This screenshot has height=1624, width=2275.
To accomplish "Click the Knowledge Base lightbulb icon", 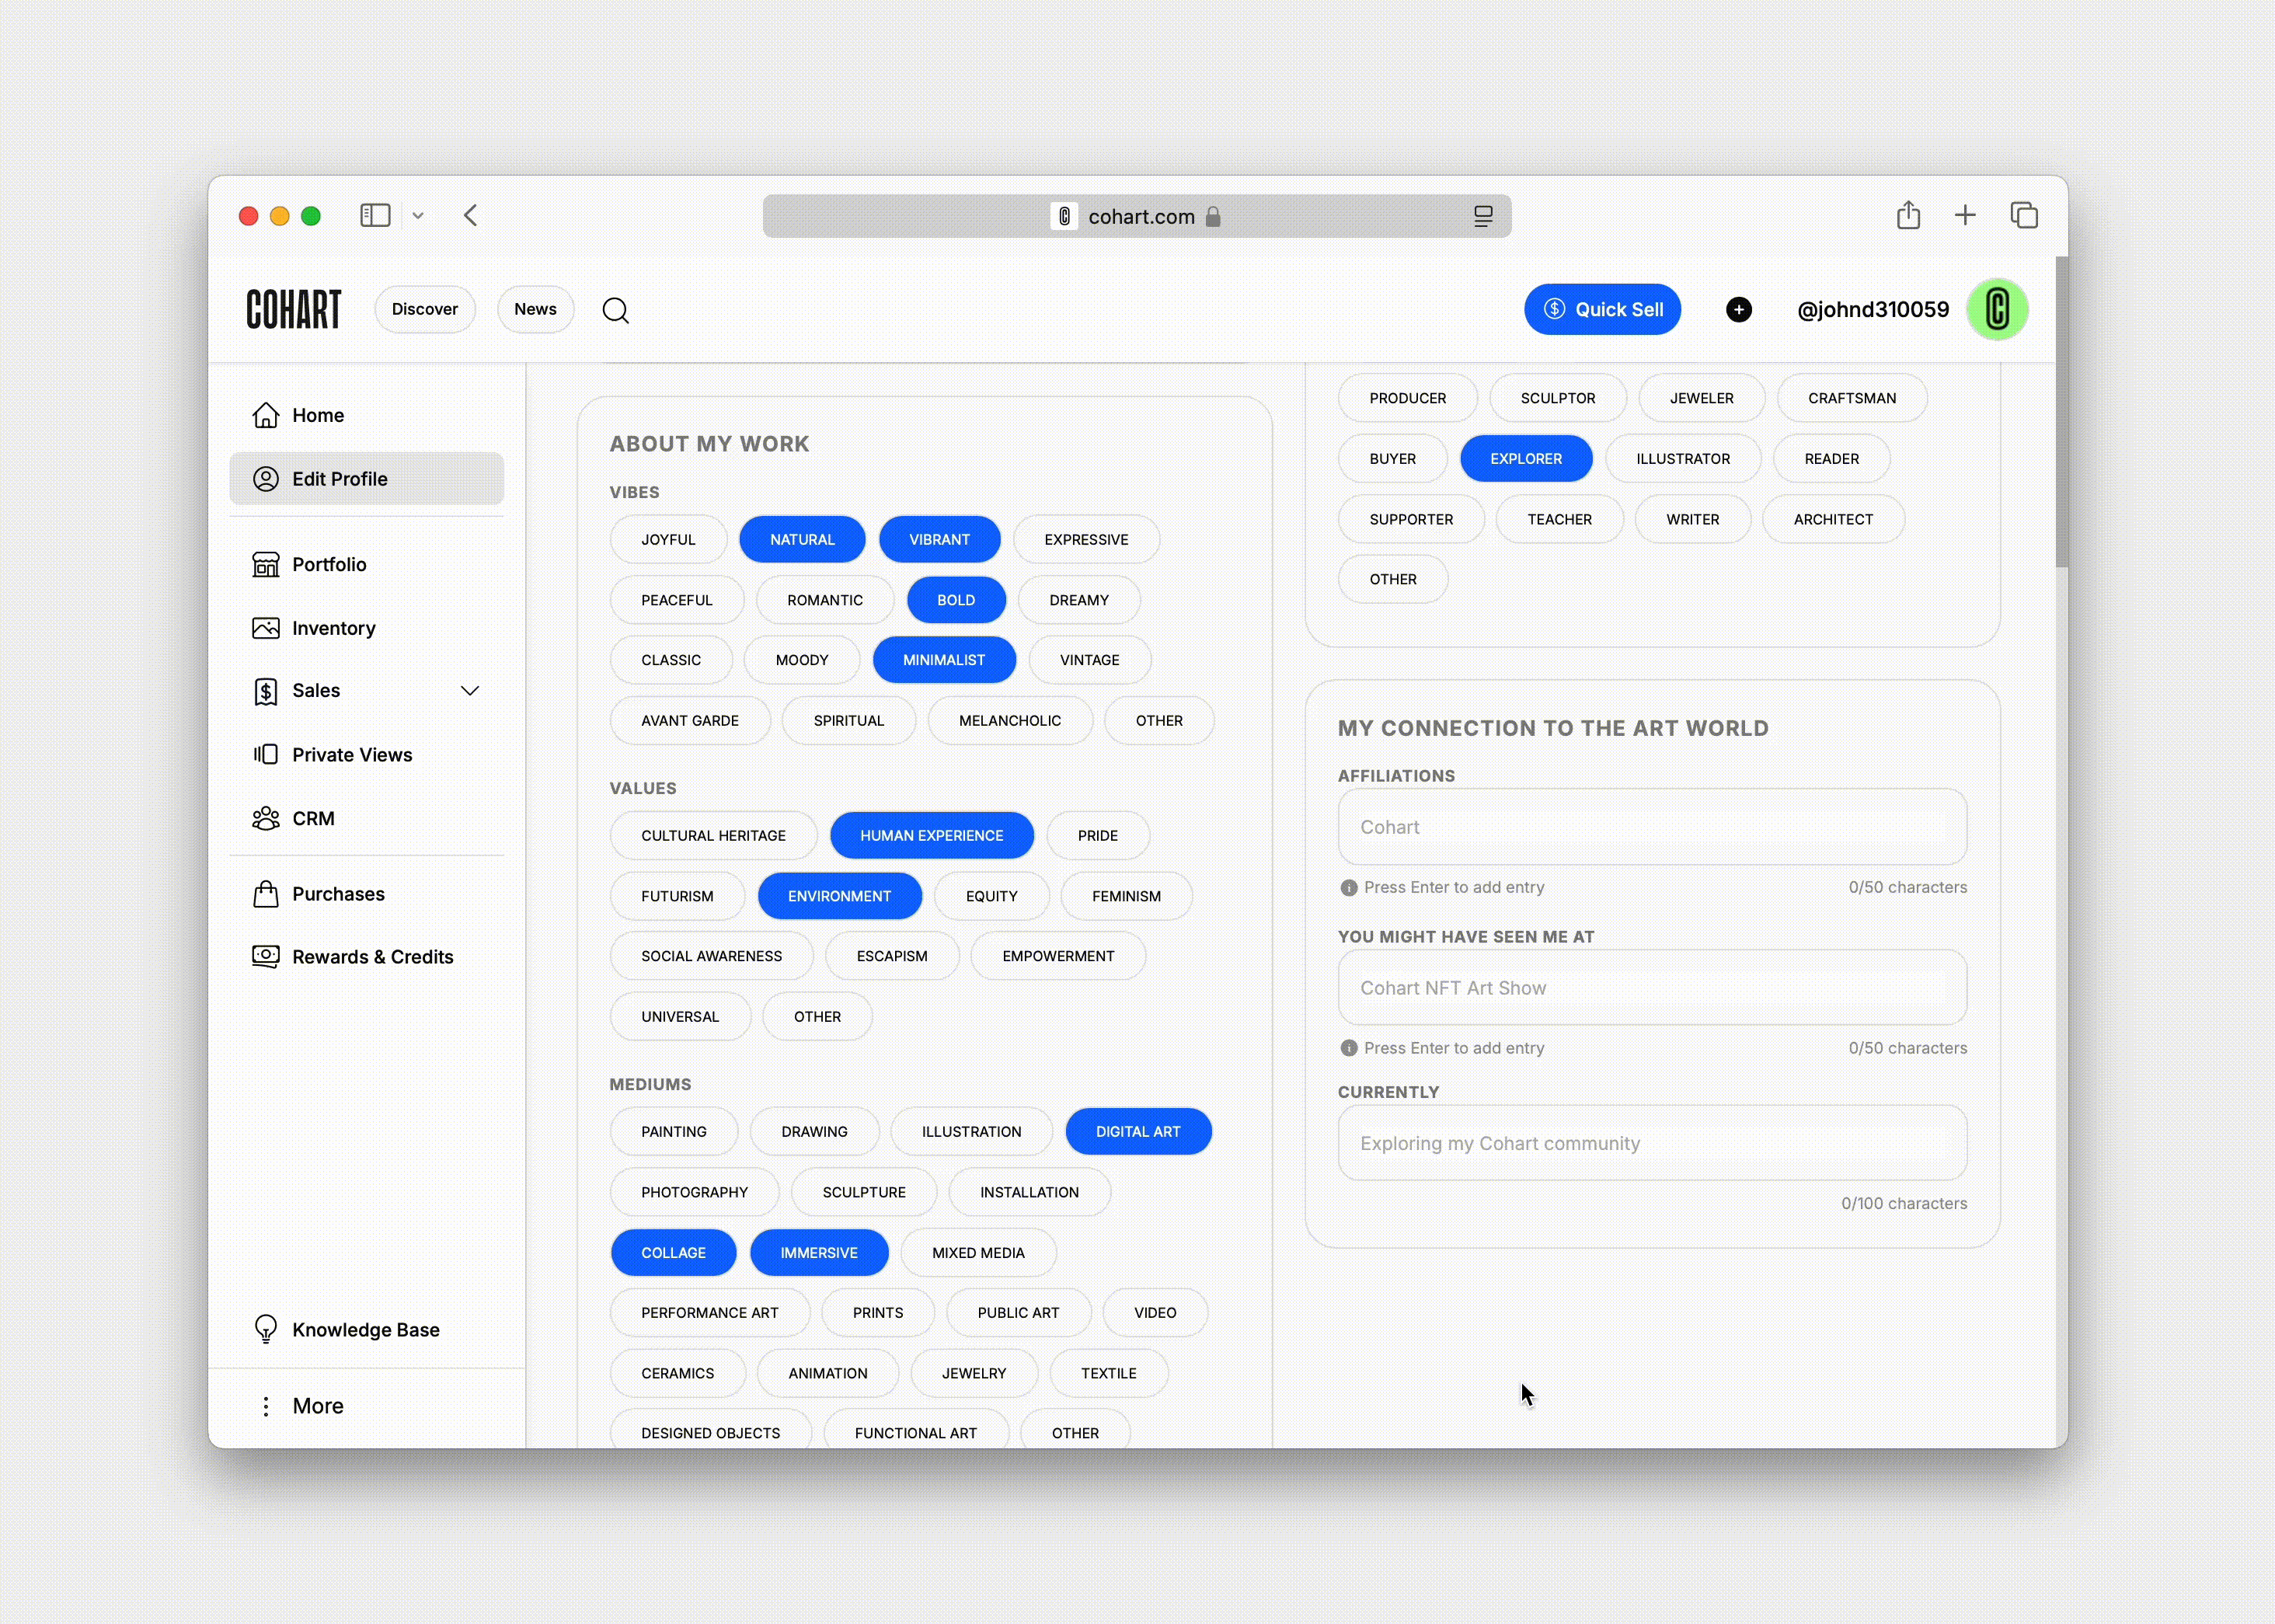I will coord(266,1329).
